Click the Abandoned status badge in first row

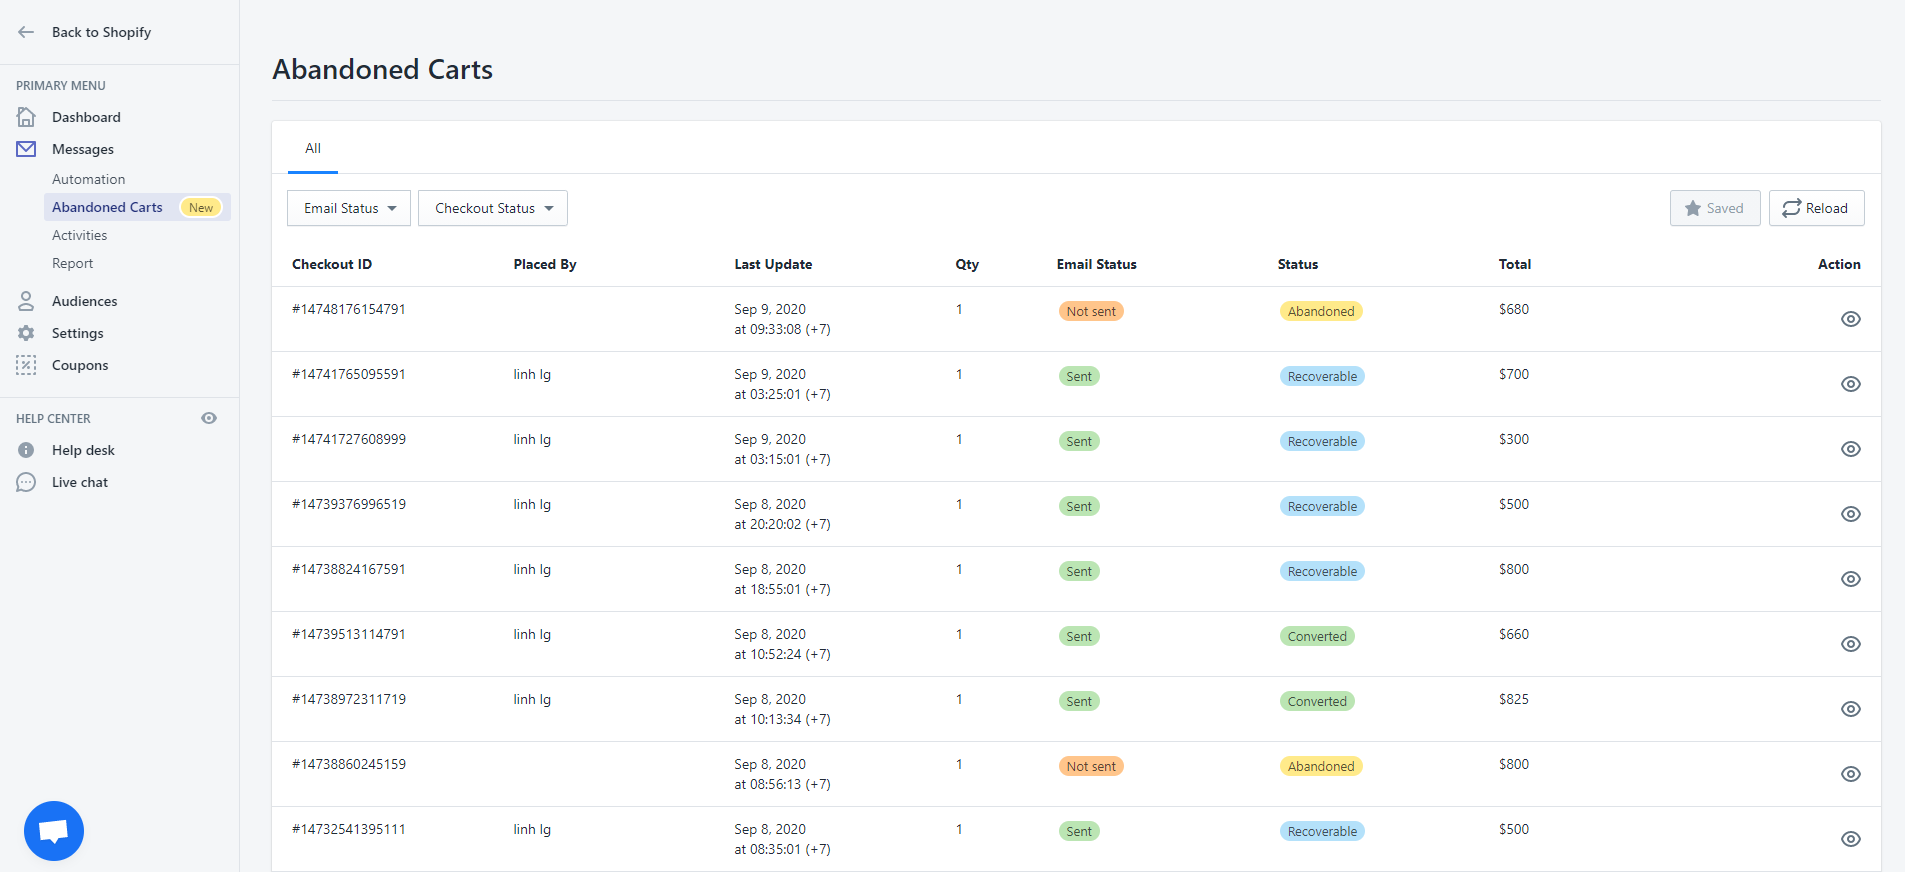tap(1320, 311)
